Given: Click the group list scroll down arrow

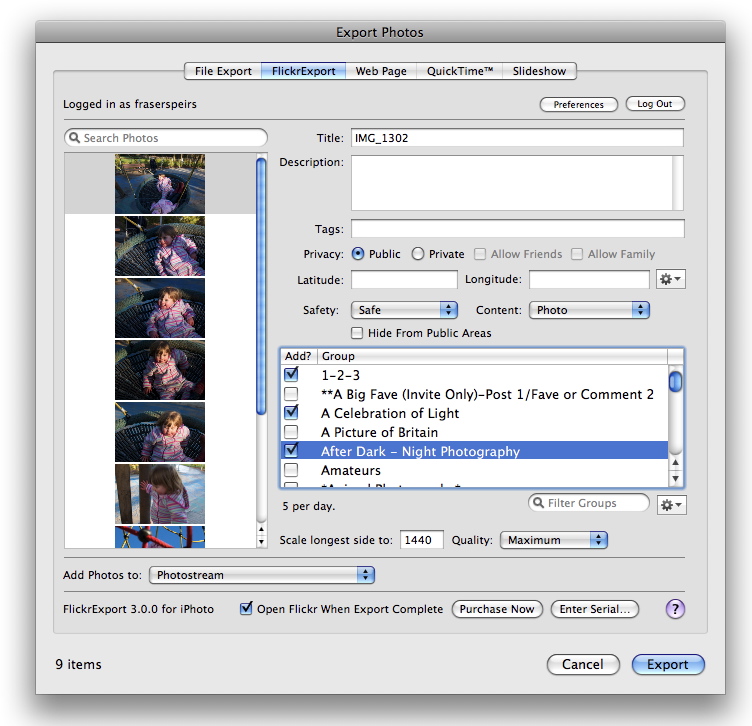Looking at the screenshot, I should (675, 479).
